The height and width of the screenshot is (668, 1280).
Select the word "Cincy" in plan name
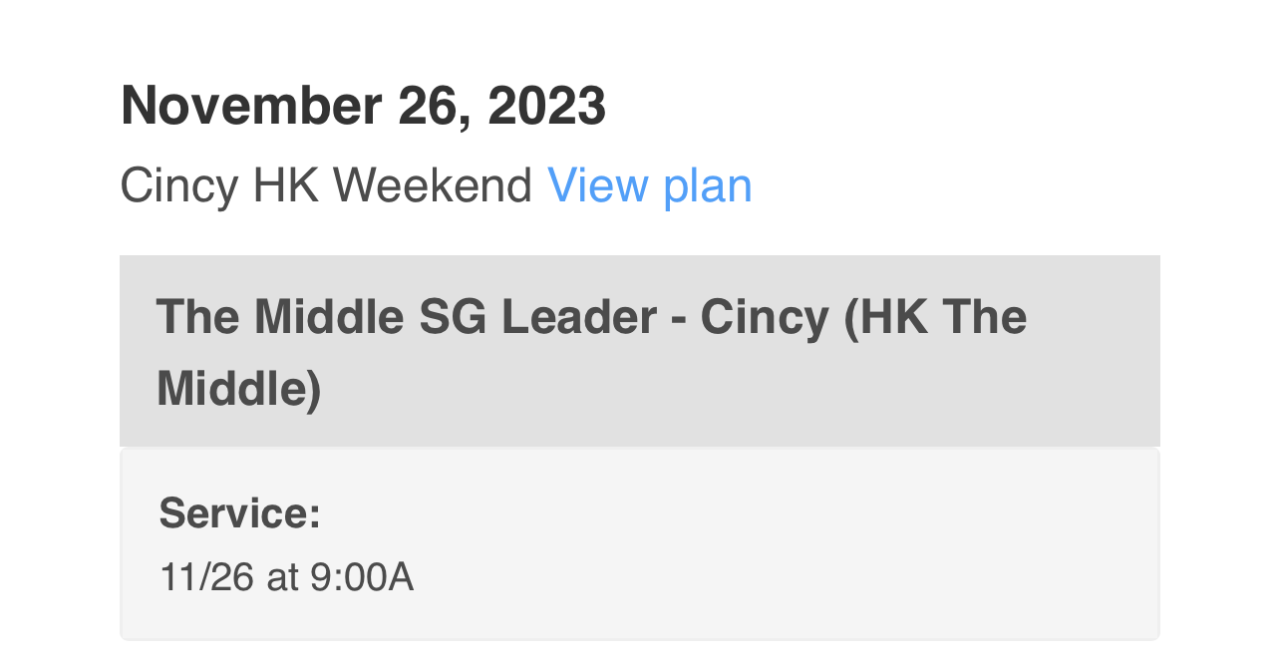179,186
